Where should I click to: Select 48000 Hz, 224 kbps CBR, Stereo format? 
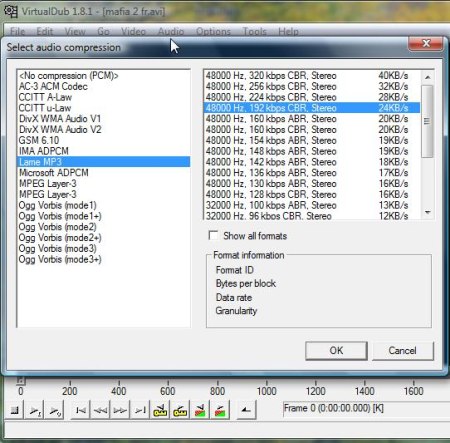(x=312, y=97)
